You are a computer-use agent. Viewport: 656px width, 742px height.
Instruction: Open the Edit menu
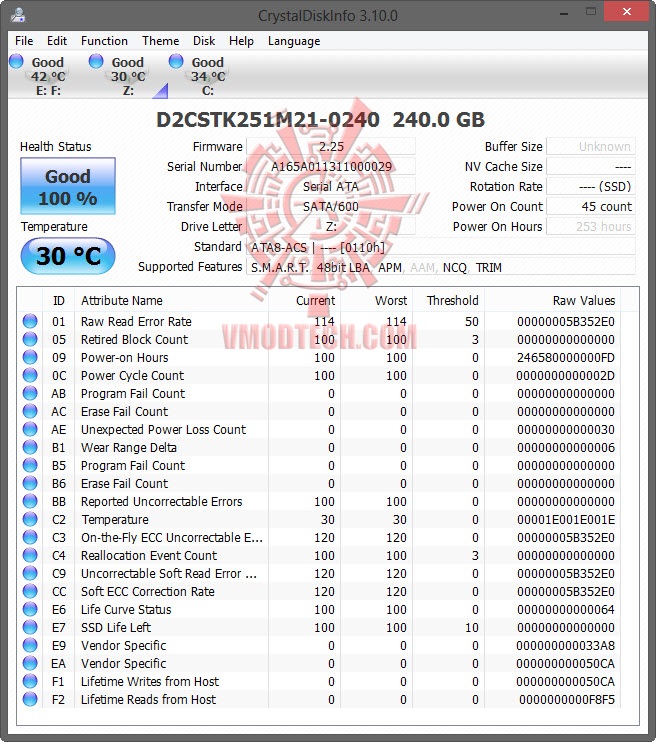click(x=57, y=41)
